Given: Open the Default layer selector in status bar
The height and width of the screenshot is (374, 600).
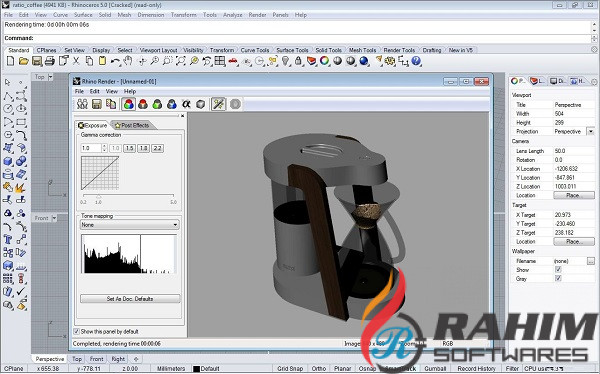Looking at the screenshot, I should point(207,369).
